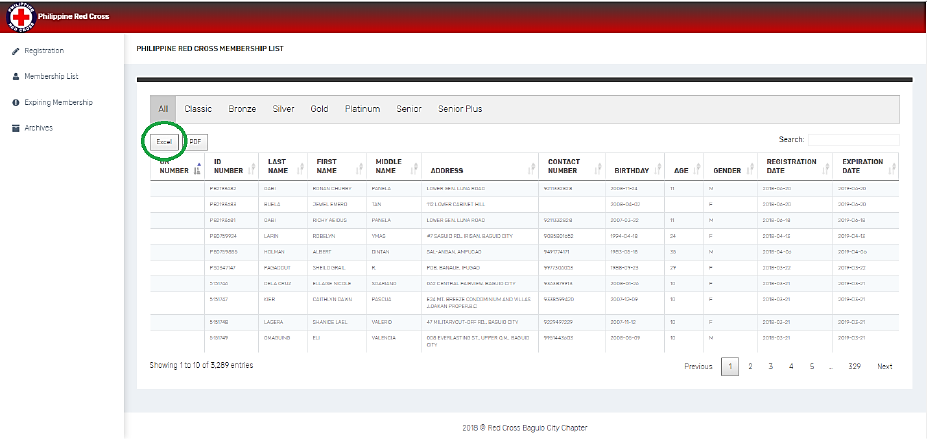
Task: Go to the Next page
Action: (885, 366)
